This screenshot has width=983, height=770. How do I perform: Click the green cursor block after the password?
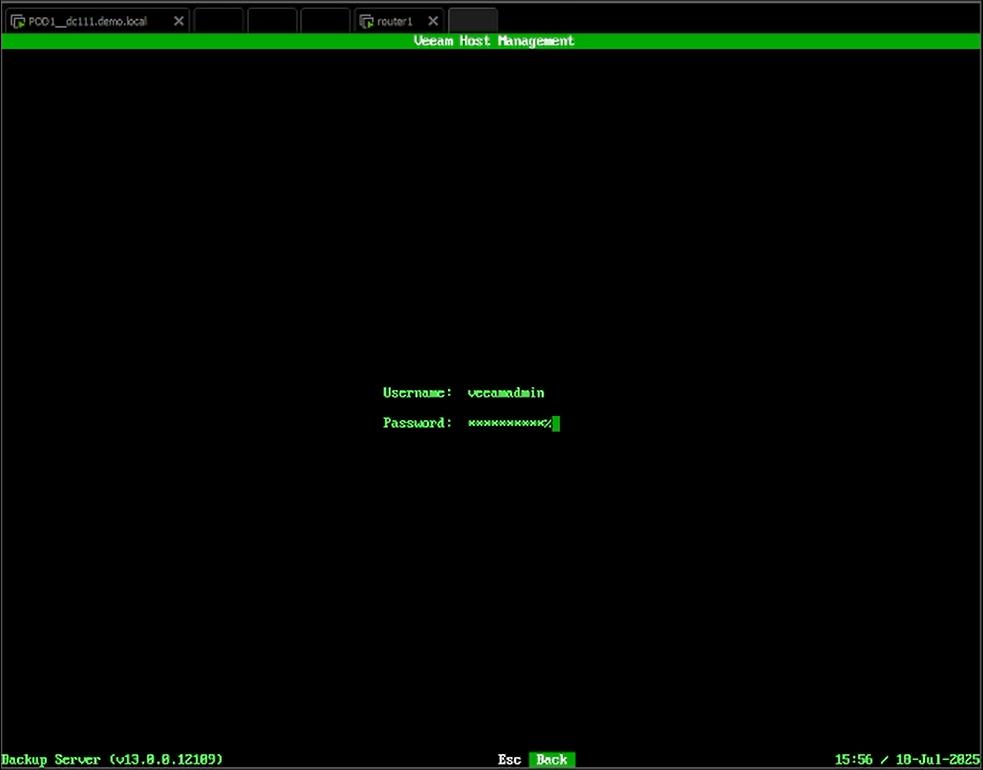coord(556,424)
